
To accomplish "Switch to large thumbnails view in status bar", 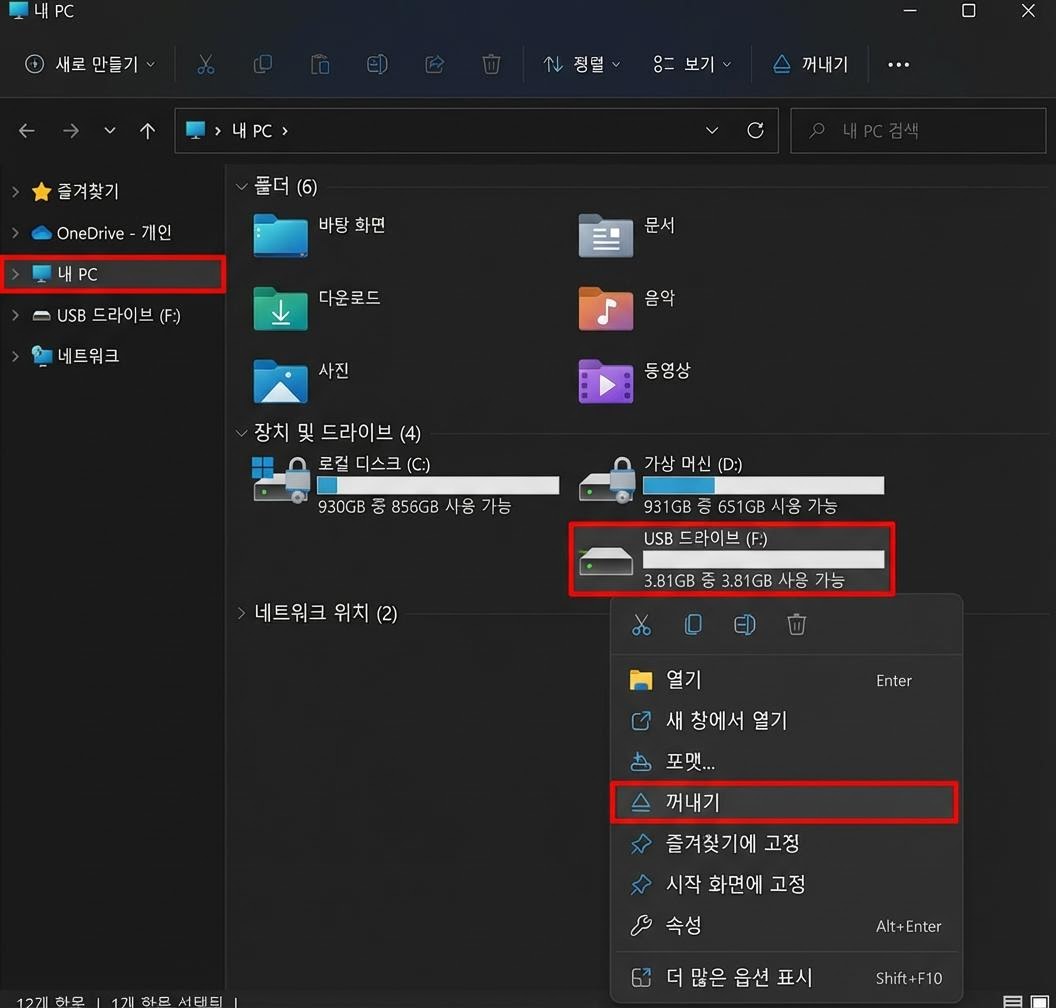I will (1039, 1001).
